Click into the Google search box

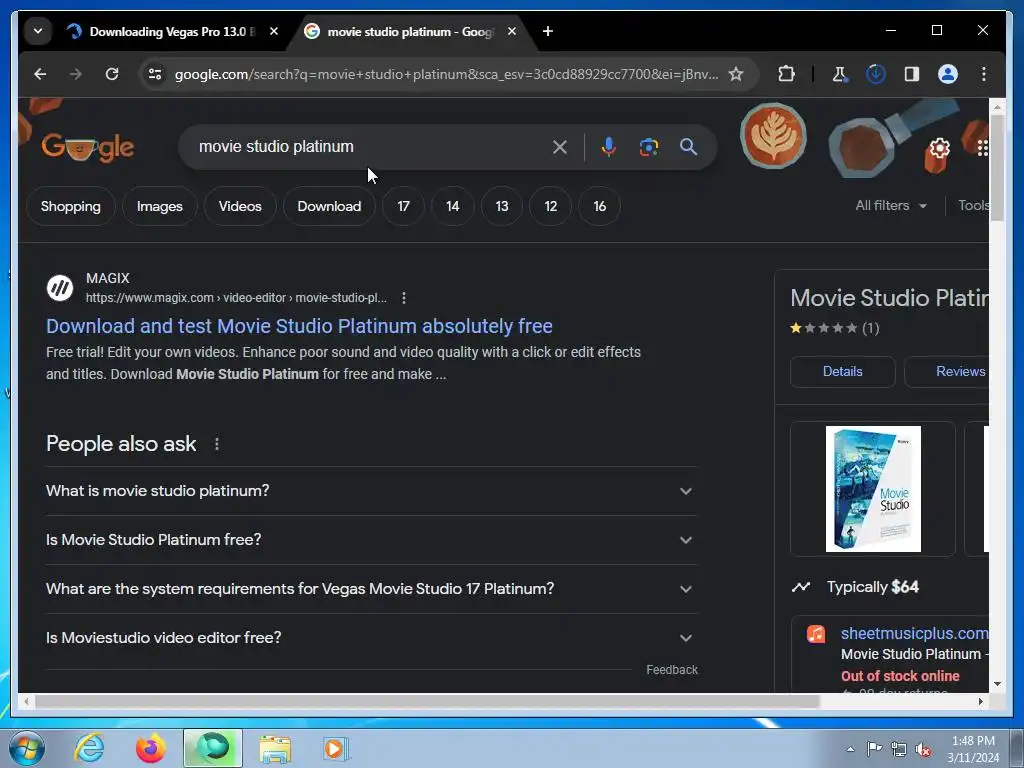pos(366,147)
